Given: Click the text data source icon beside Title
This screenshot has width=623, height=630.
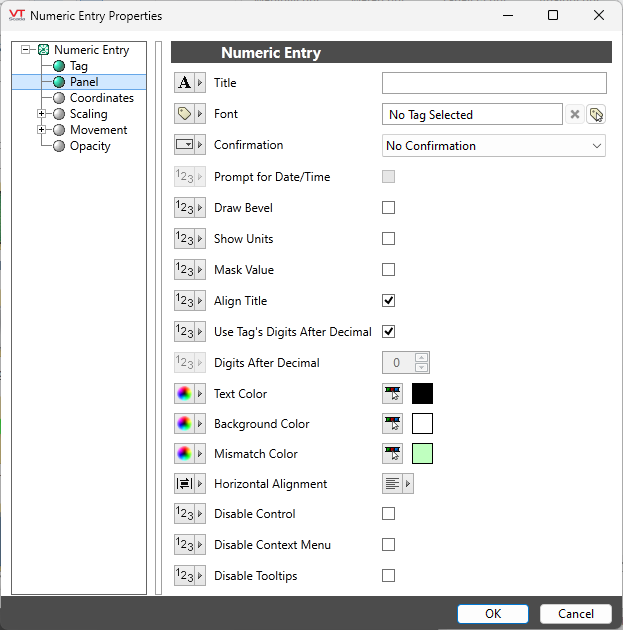Looking at the screenshot, I should click(x=185, y=83).
